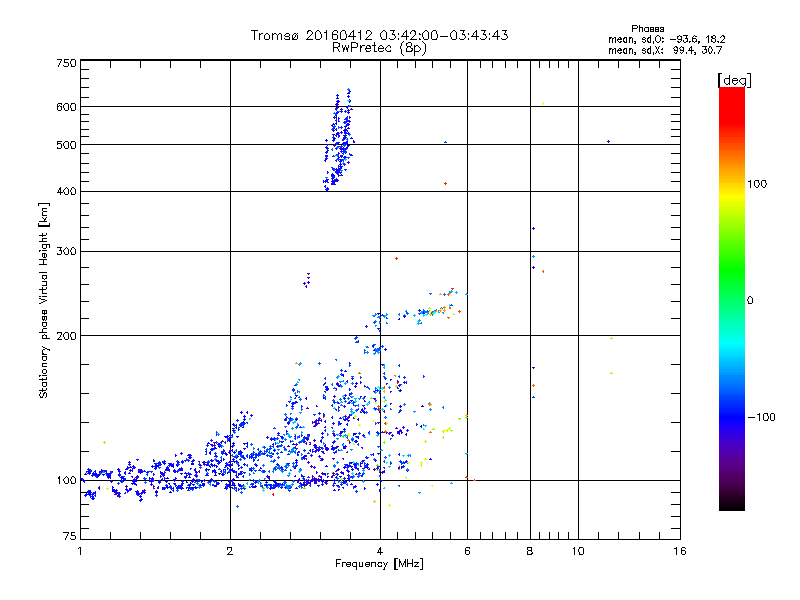The image size is (800, 600).
Task: Click the y-axis tick label '750'
Action: pyautogui.click(x=66, y=63)
